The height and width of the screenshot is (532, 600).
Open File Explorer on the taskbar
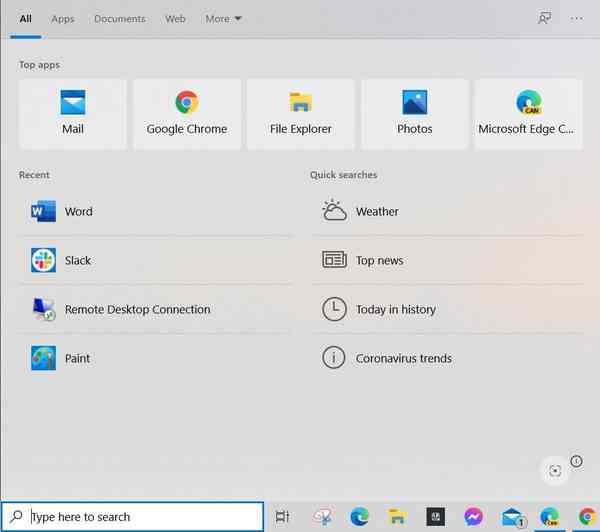[x=397, y=517]
